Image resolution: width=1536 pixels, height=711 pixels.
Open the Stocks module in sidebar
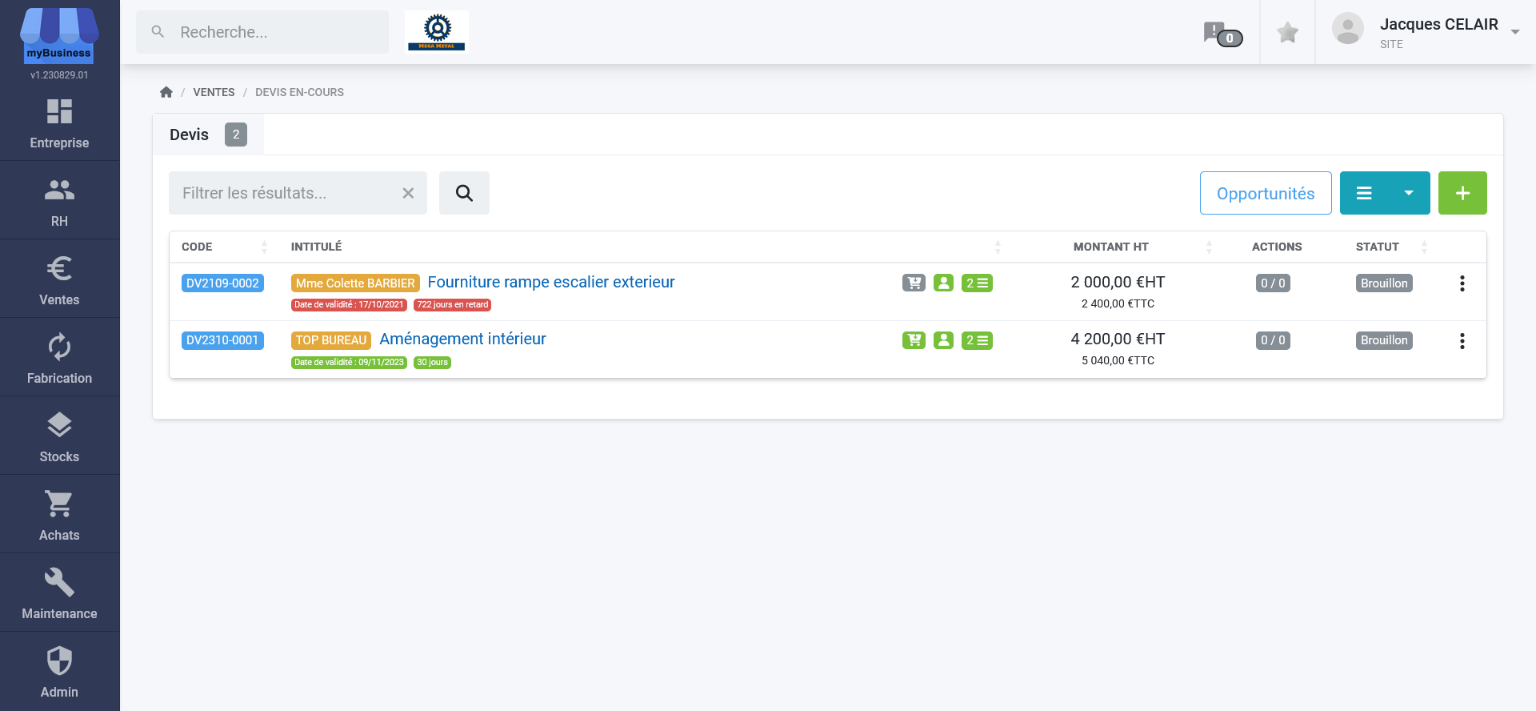pos(59,436)
